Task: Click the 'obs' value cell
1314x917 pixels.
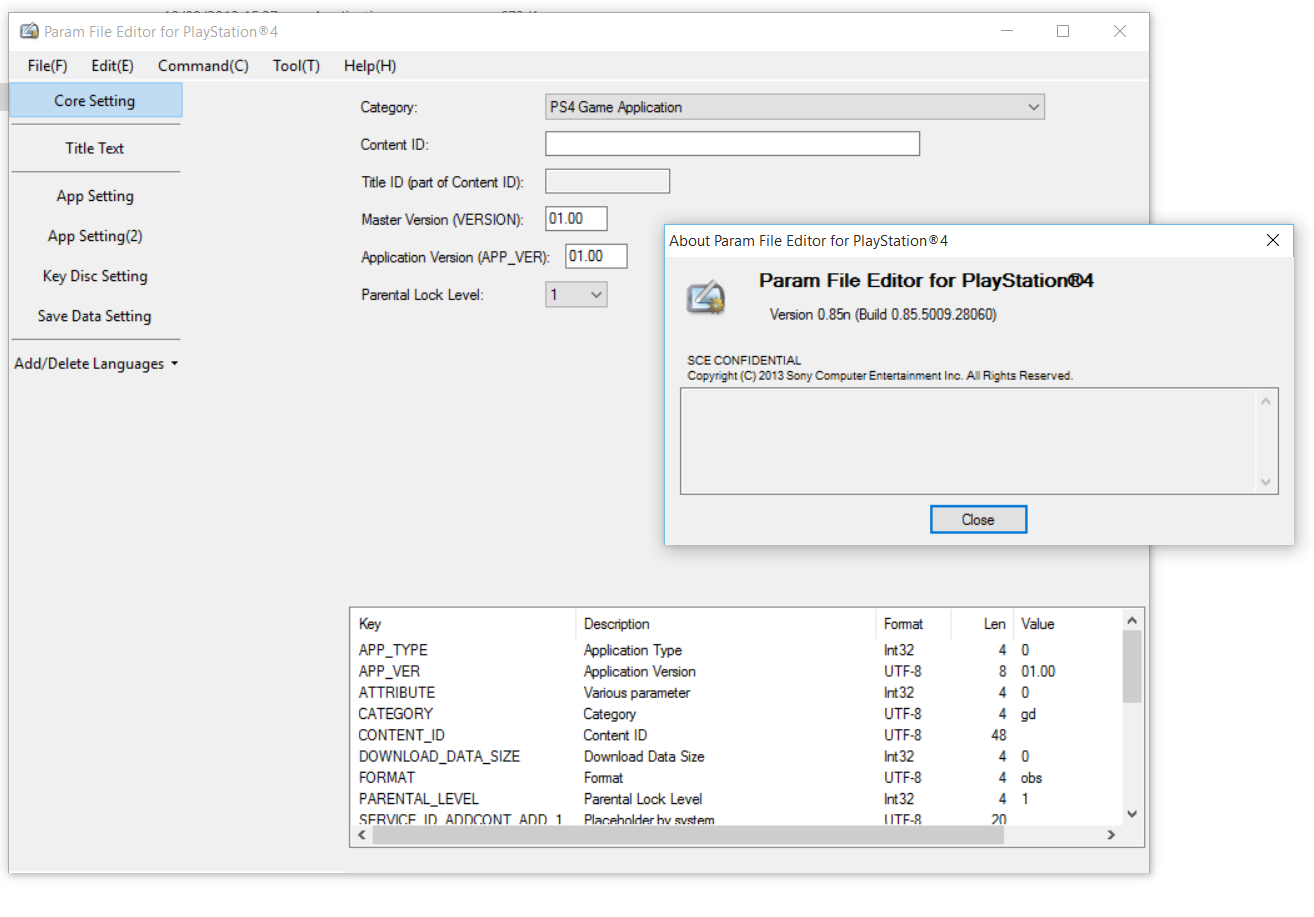Action: [x=1032, y=777]
